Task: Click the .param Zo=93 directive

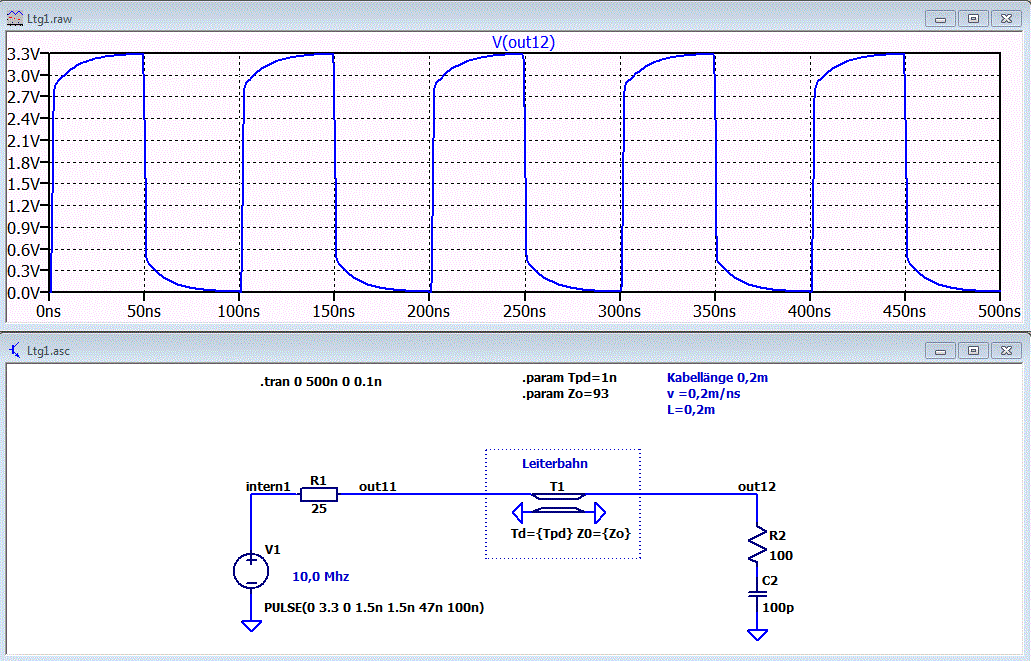Action: [x=565, y=394]
